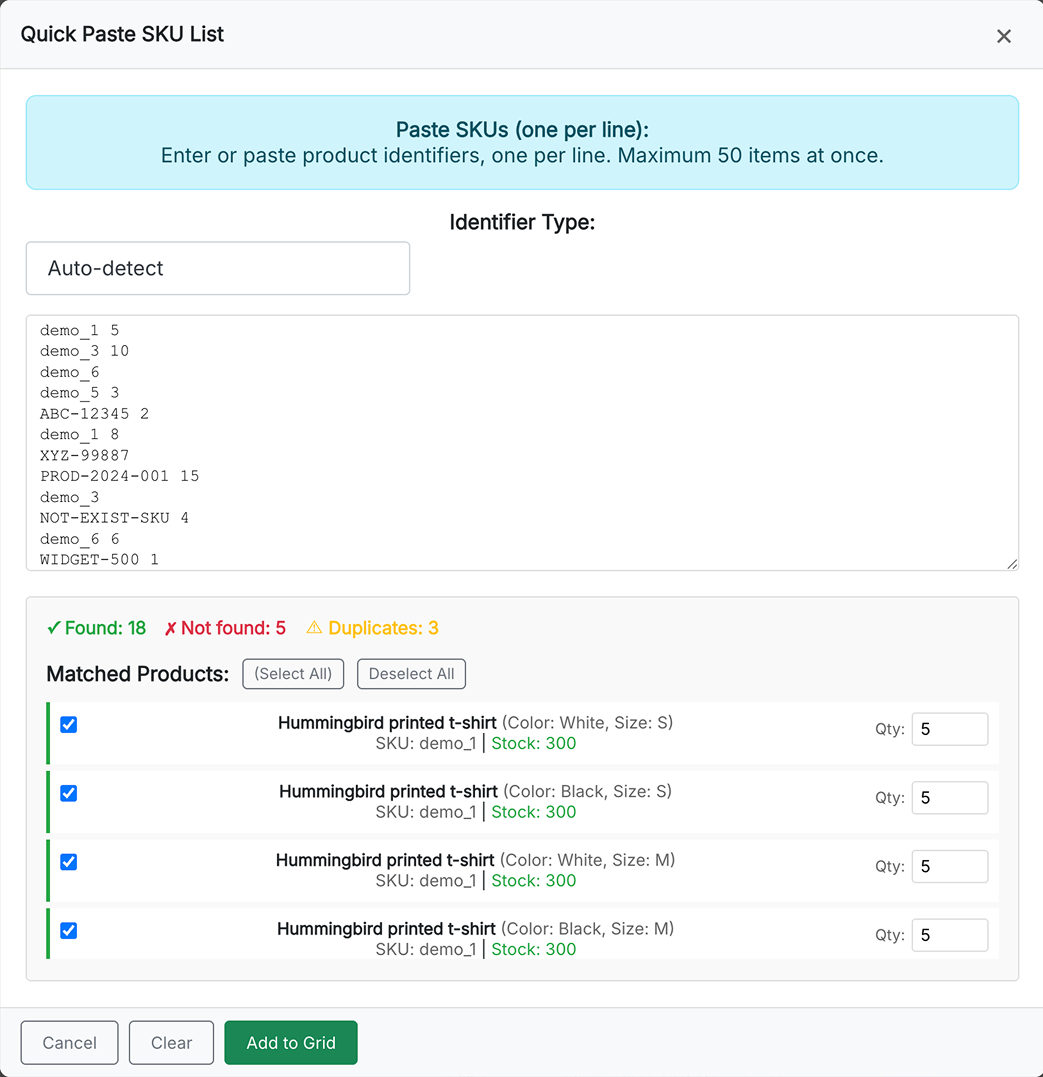Click the 'PROD-2024-001 15' line in textarea
1043x1077 pixels.
[x=120, y=476]
